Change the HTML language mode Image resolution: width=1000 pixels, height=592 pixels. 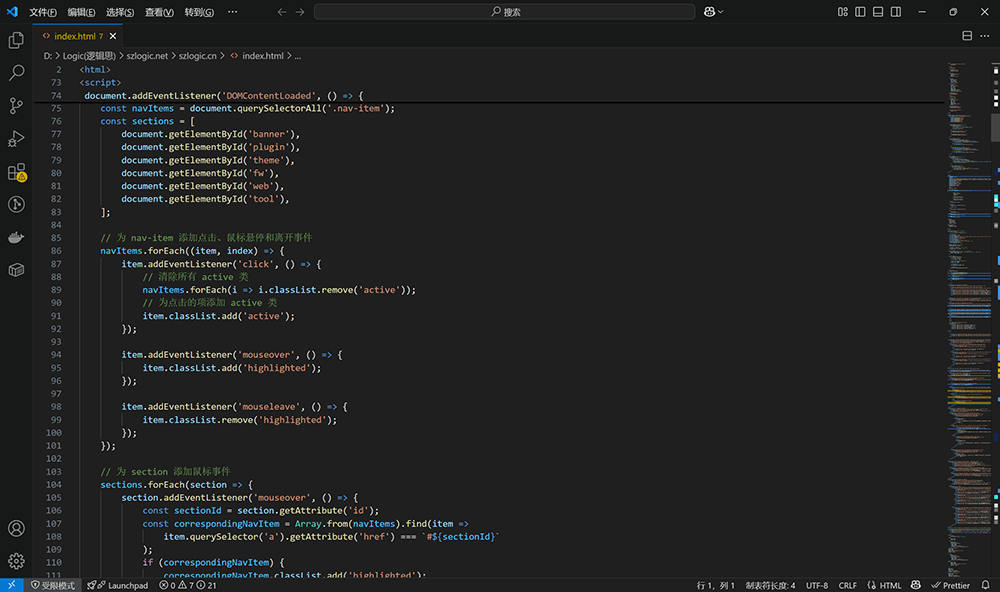(x=884, y=585)
